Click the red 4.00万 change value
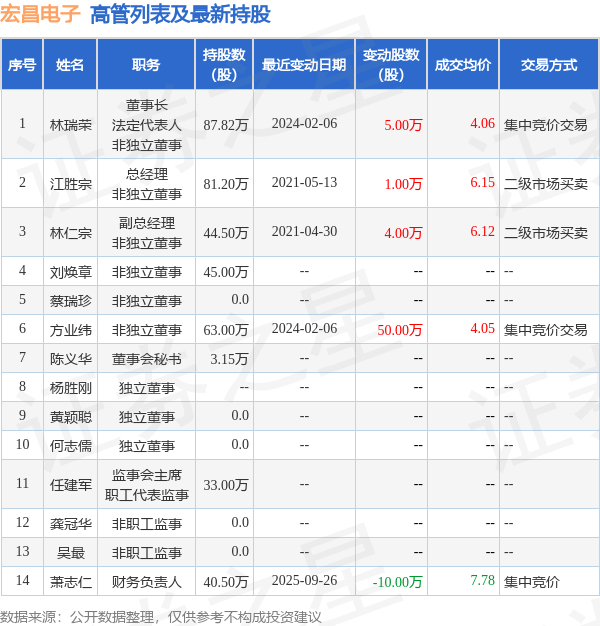This screenshot has width=600, height=626. pos(403,233)
